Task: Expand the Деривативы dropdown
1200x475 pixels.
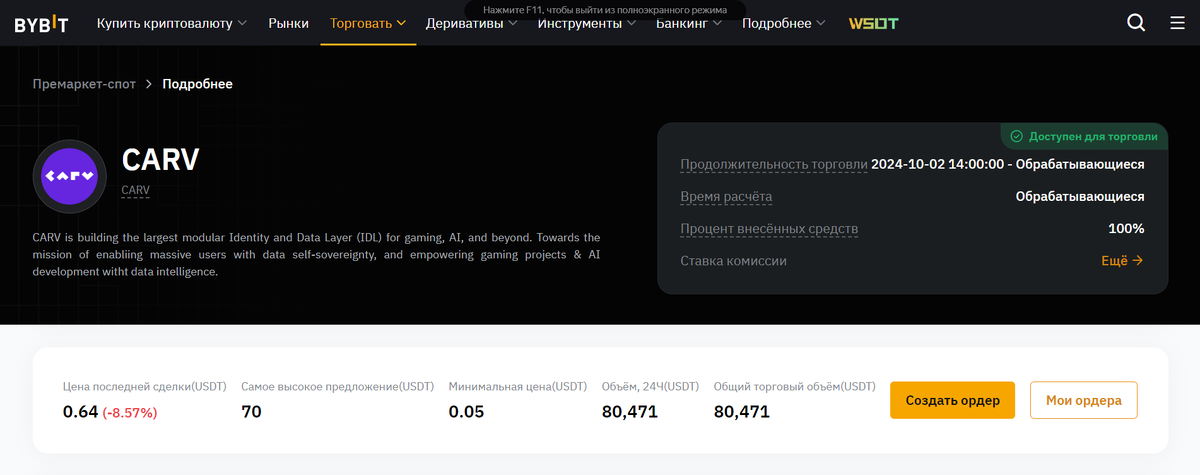Action: (471, 23)
